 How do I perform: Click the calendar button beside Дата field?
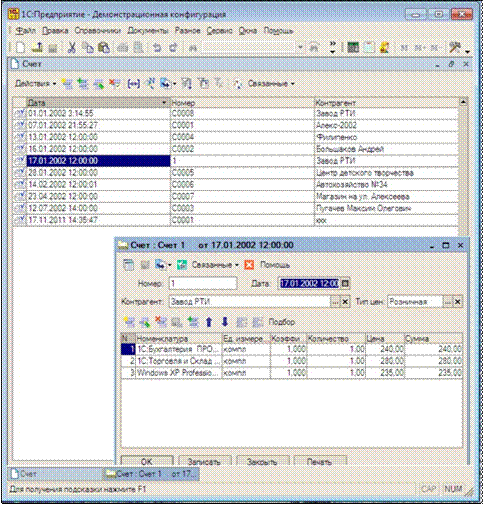pyautogui.click(x=345, y=284)
